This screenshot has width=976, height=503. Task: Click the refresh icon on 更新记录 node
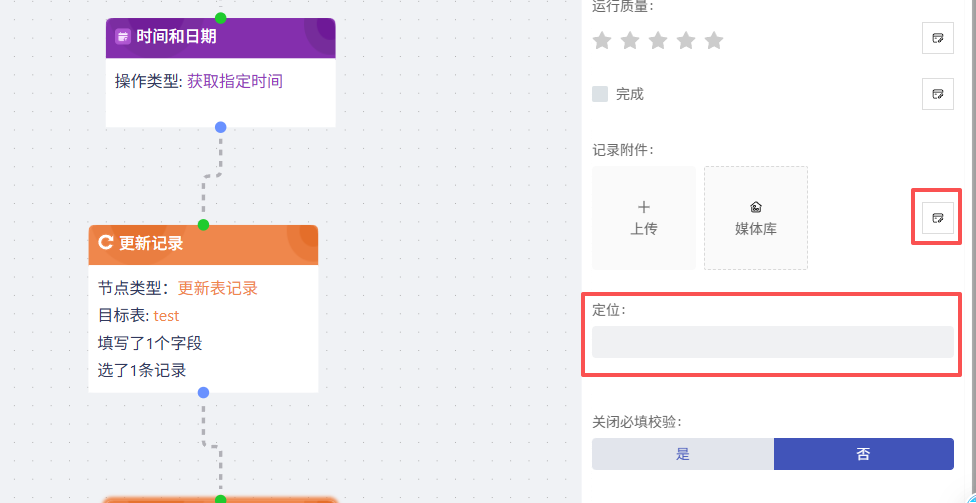(105, 243)
